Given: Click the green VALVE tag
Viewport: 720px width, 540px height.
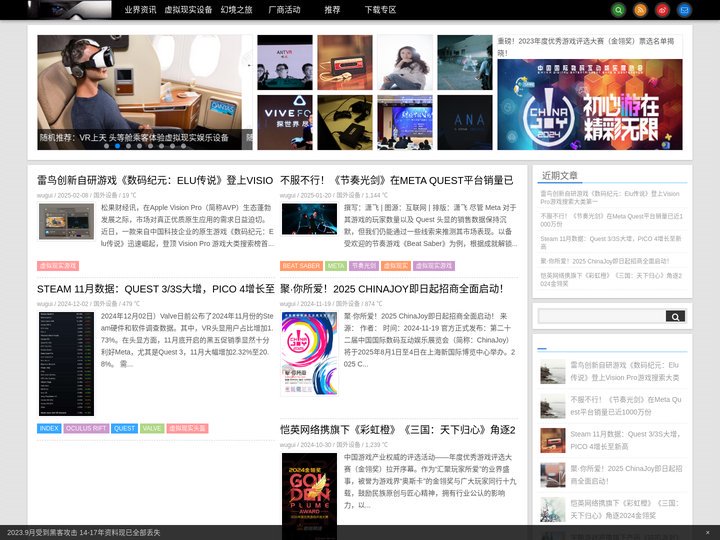Looking at the screenshot, I should pos(152,428).
